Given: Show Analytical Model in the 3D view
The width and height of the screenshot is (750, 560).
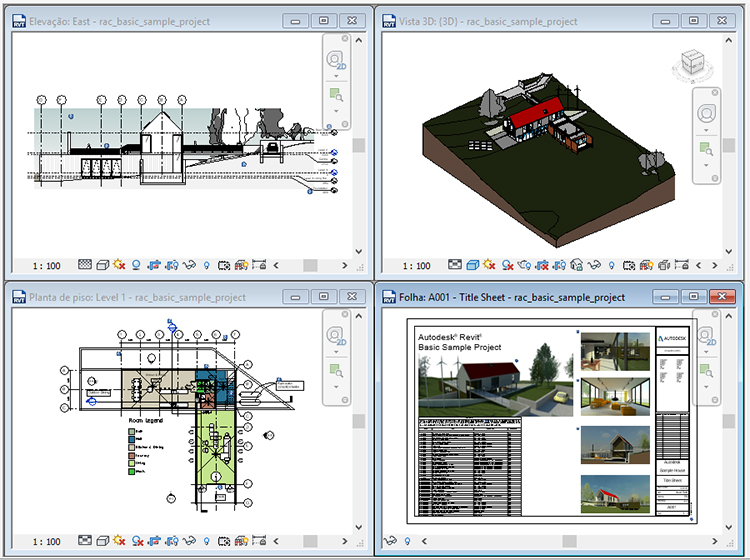Looking at the screenshot, I should point(646,265).
